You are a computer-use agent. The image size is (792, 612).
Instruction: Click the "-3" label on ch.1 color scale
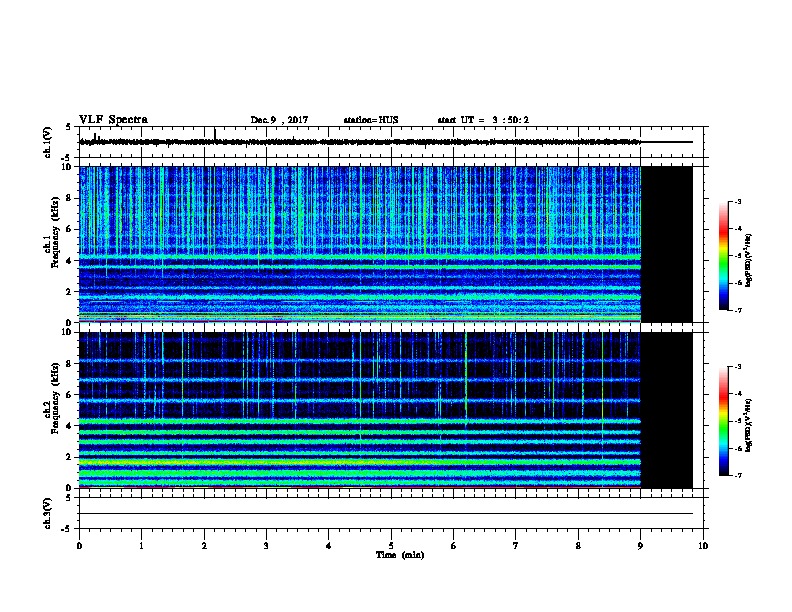click(737, 201)
